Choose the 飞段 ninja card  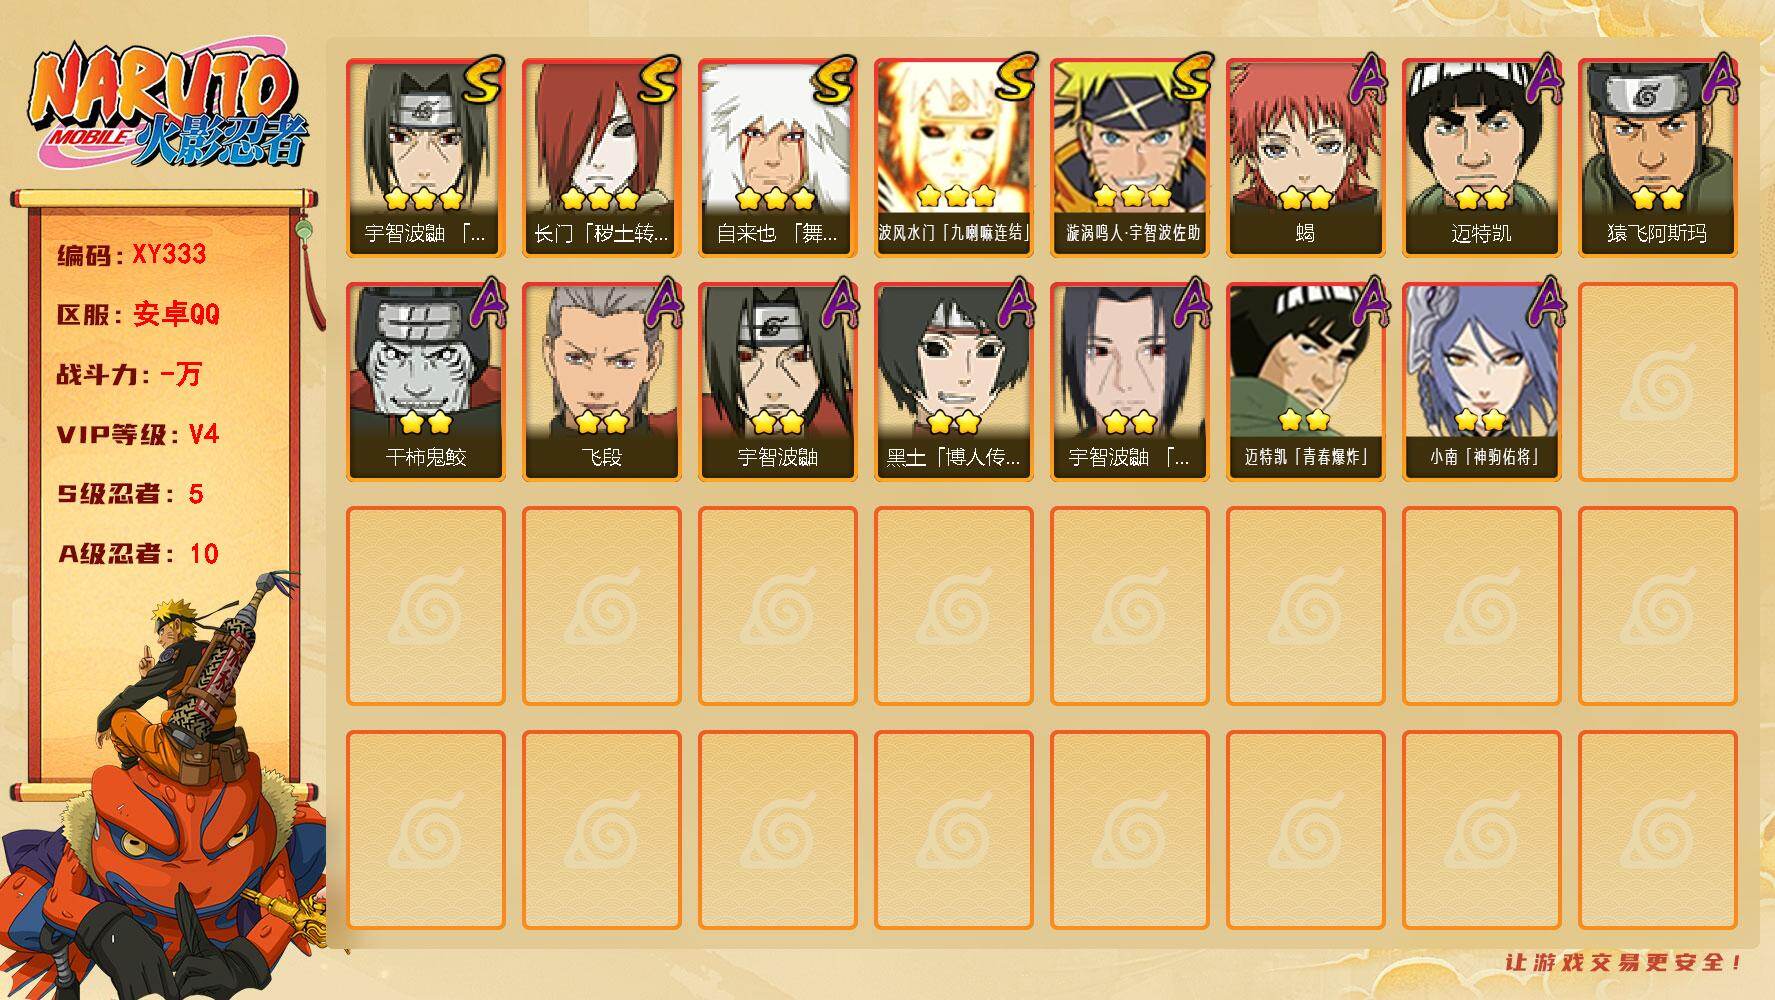coord(601,381)
